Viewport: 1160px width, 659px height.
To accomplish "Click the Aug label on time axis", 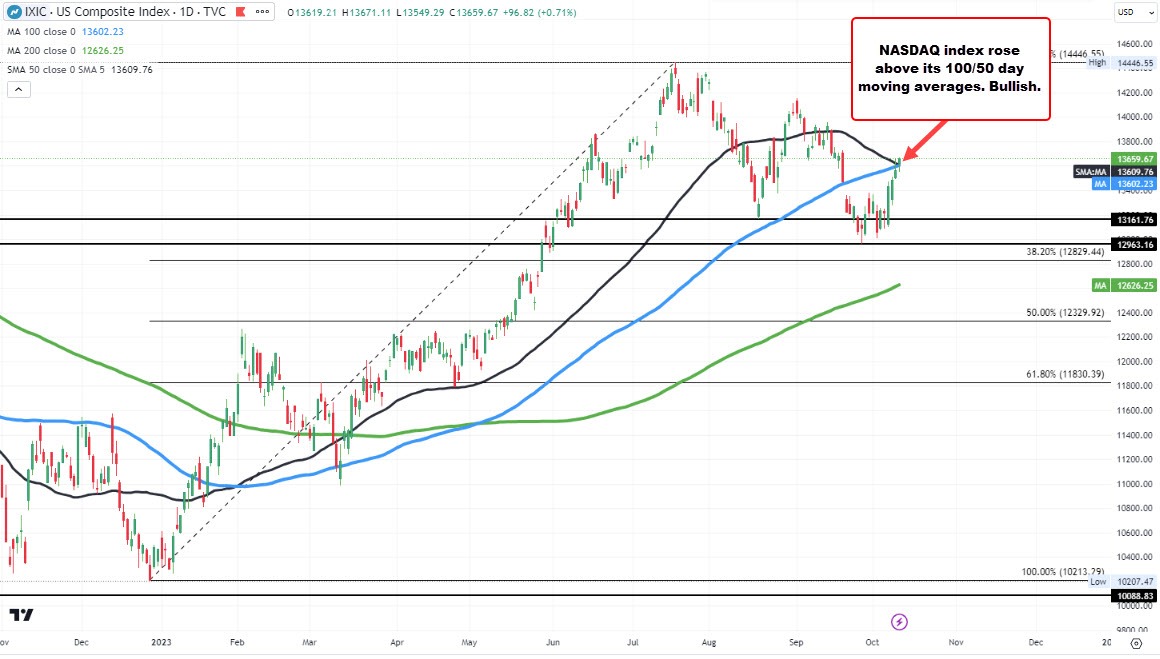I will [709, 642].
